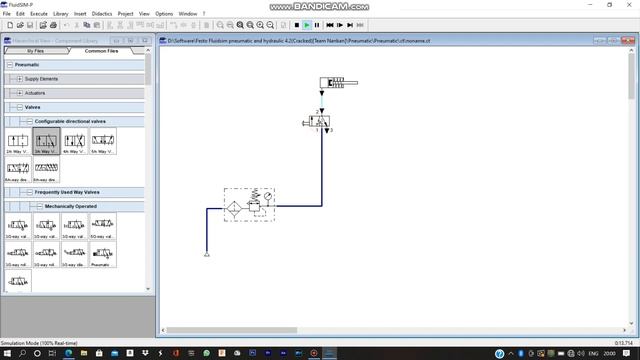Open the Insert menu
Screen dimensions: 640x360
click(80, 14)
